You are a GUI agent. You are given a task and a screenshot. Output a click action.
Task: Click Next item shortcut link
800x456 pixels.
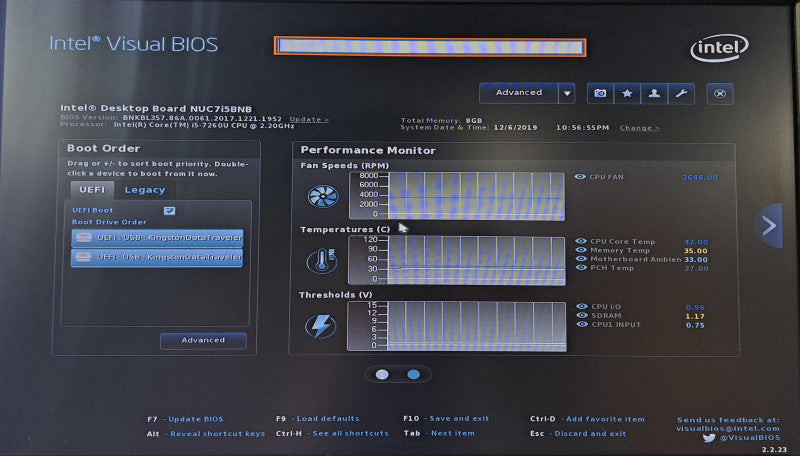coord(453,433)
